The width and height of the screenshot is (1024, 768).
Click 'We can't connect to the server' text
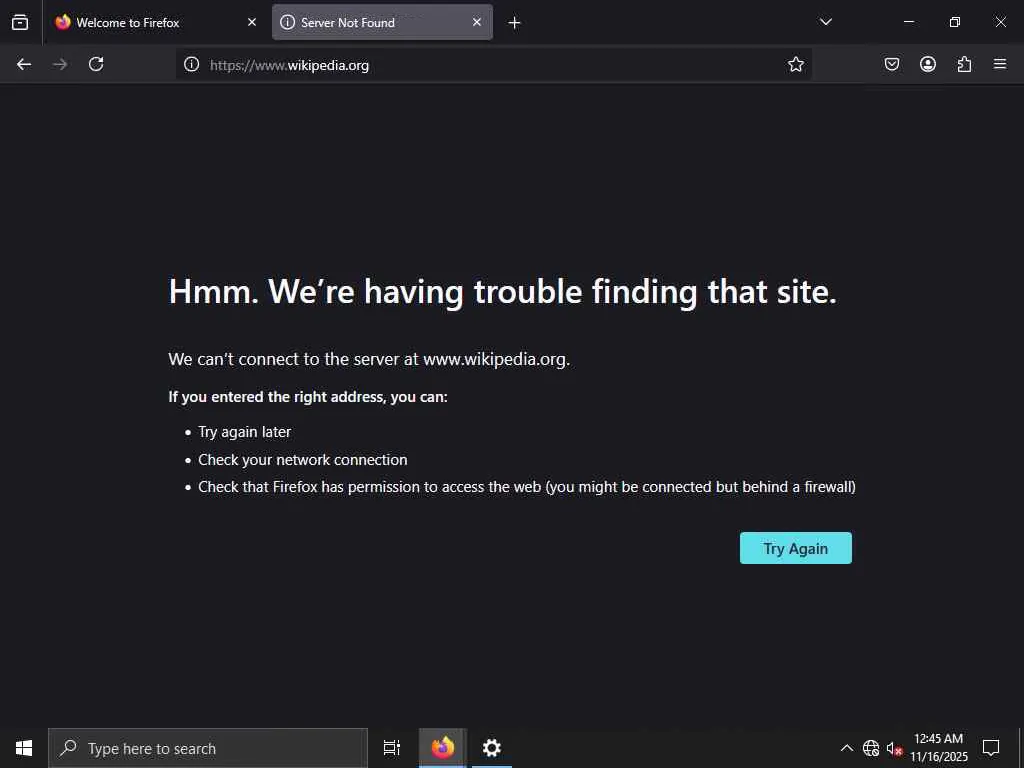click(369, 359)
